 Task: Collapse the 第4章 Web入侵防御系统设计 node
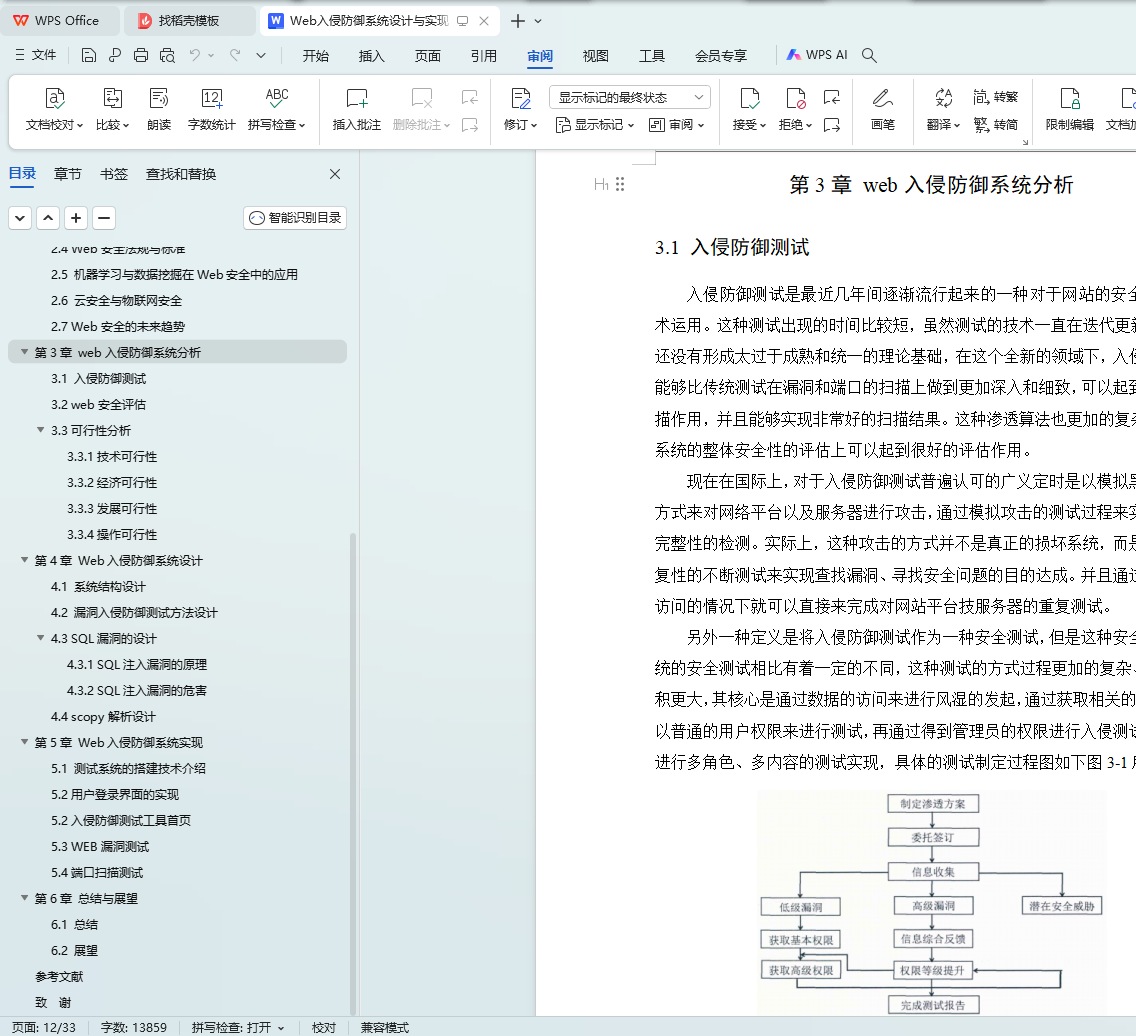tap(25, 560)
